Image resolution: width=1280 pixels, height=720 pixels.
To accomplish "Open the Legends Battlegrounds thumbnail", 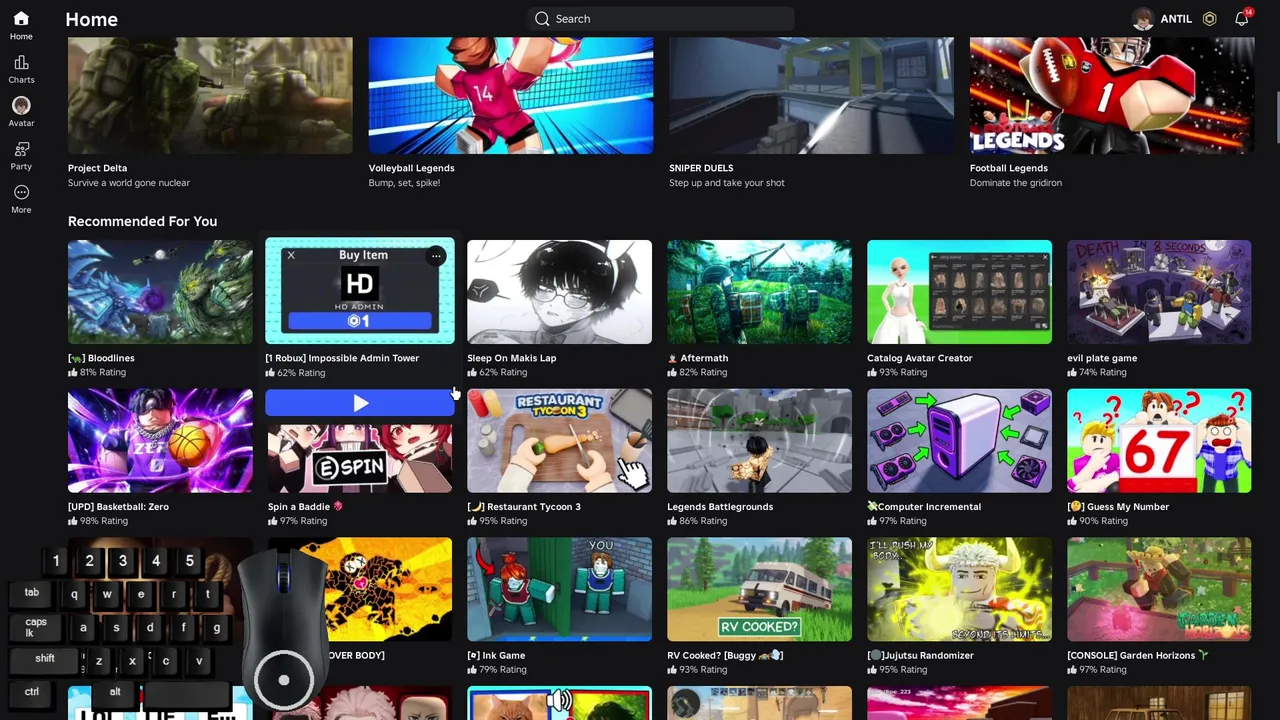I will pyautogui.click(x=759, y=441).
